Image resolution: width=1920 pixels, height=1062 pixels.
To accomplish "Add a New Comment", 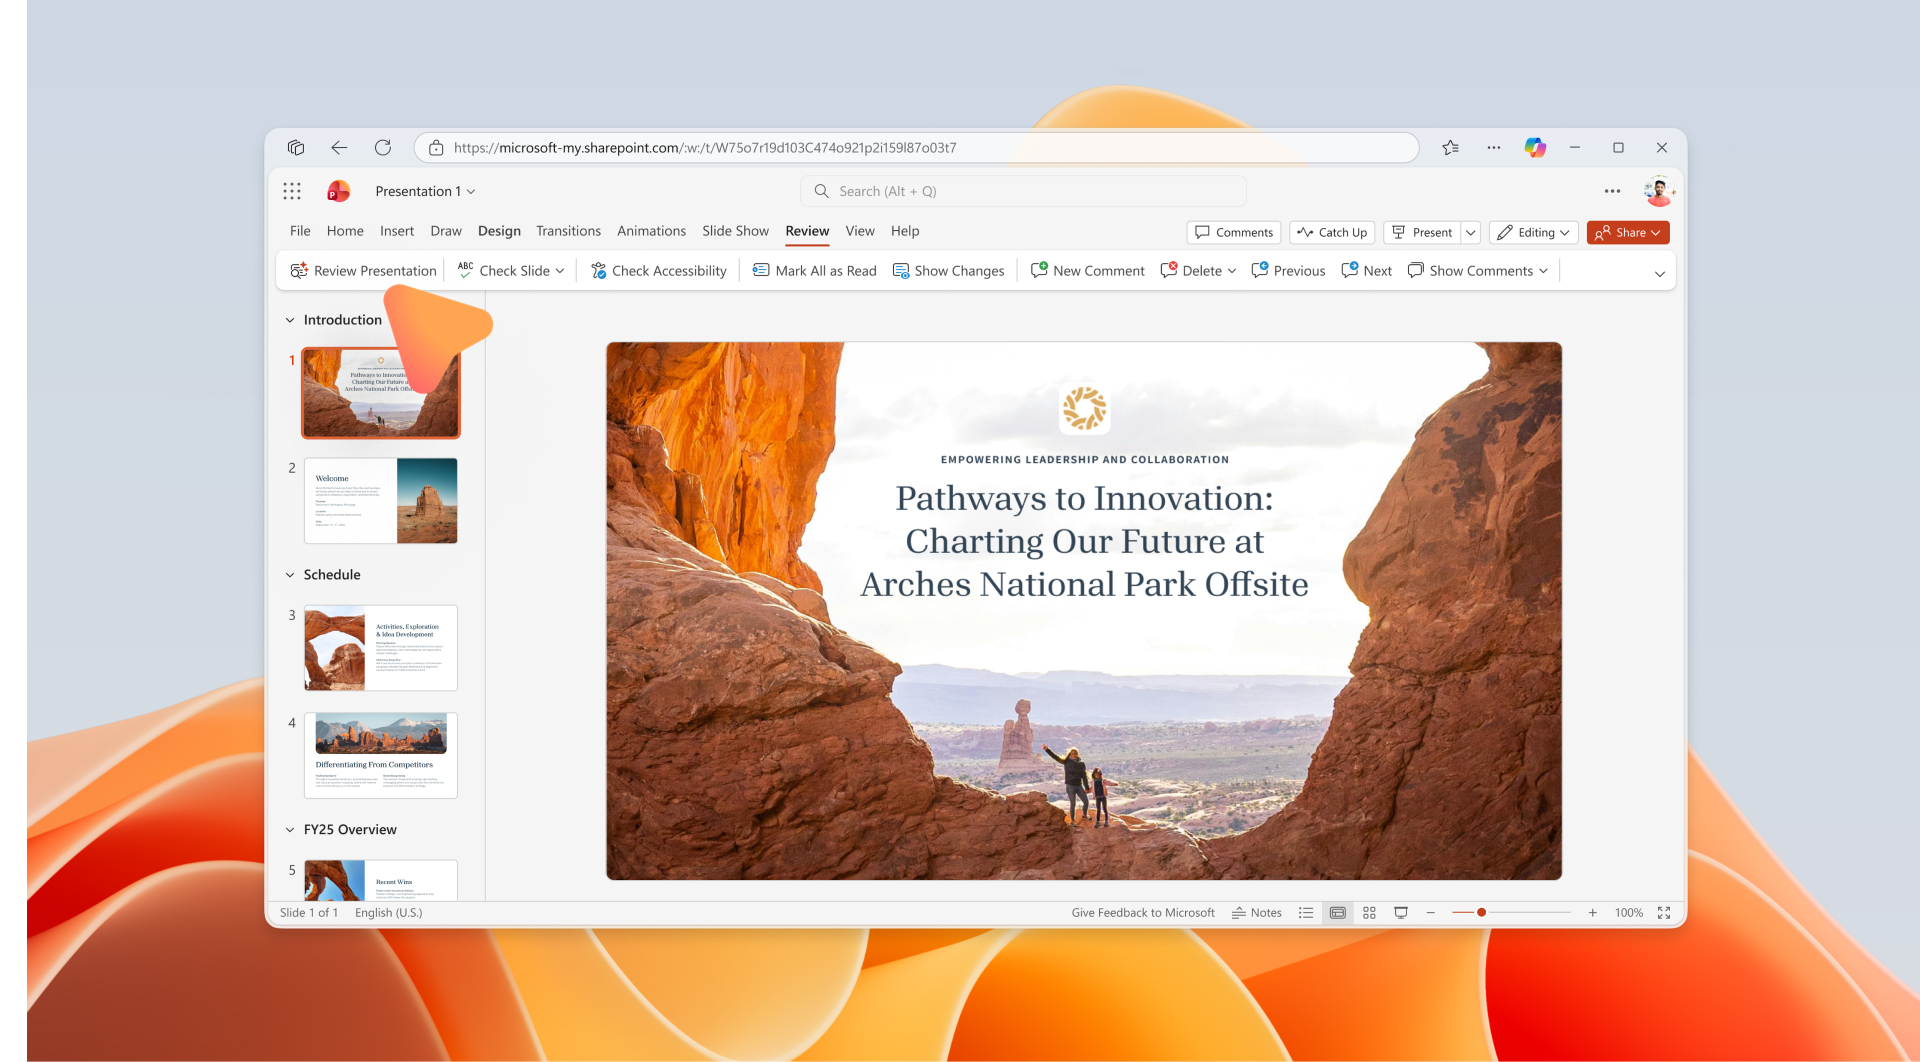I will [x=1087, y=271].
